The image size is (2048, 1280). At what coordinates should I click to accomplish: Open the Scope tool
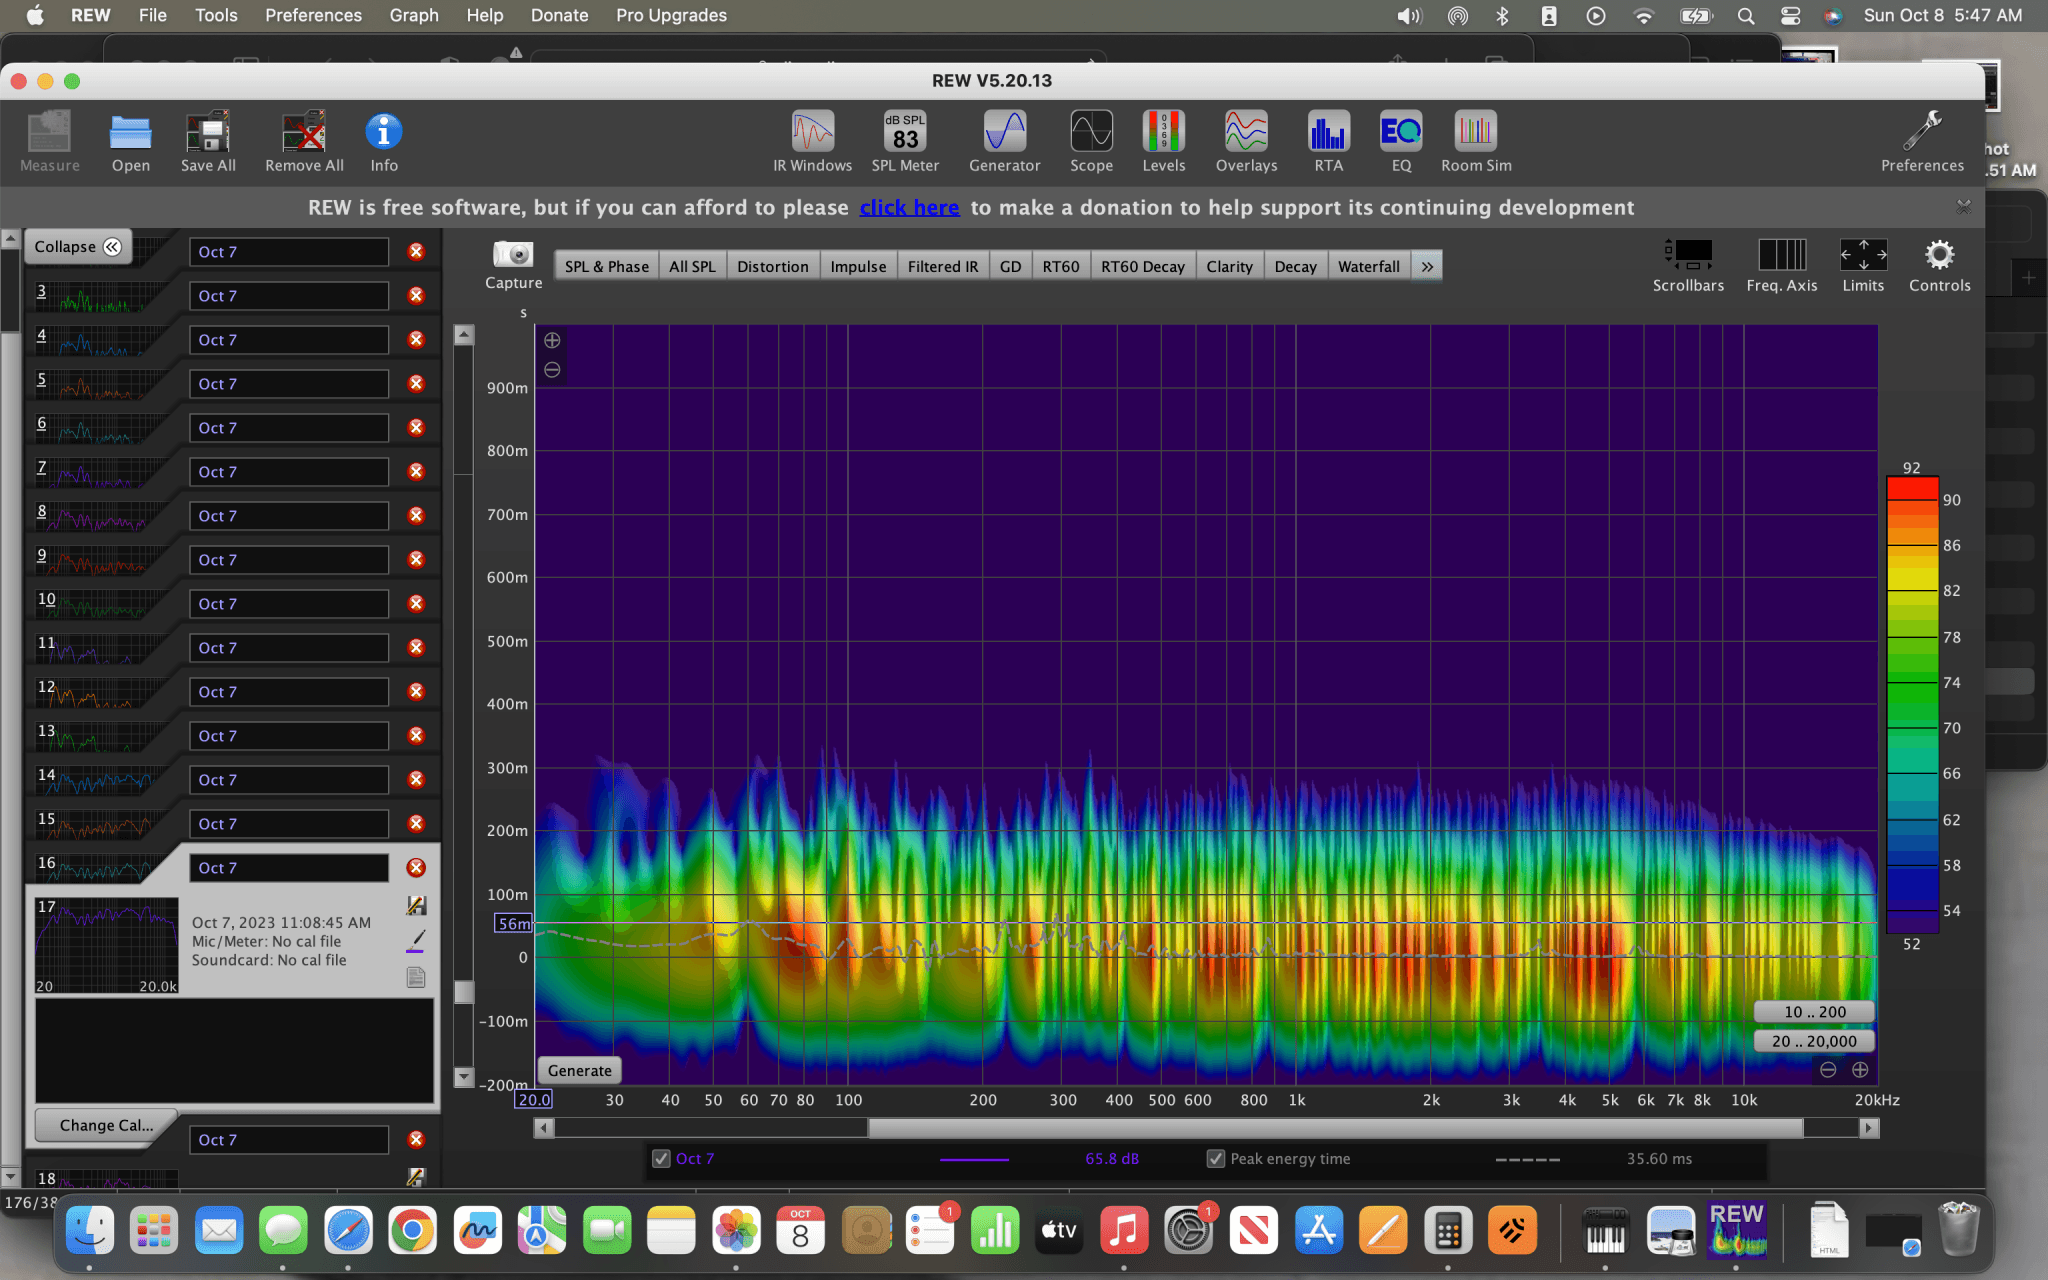1091,141
